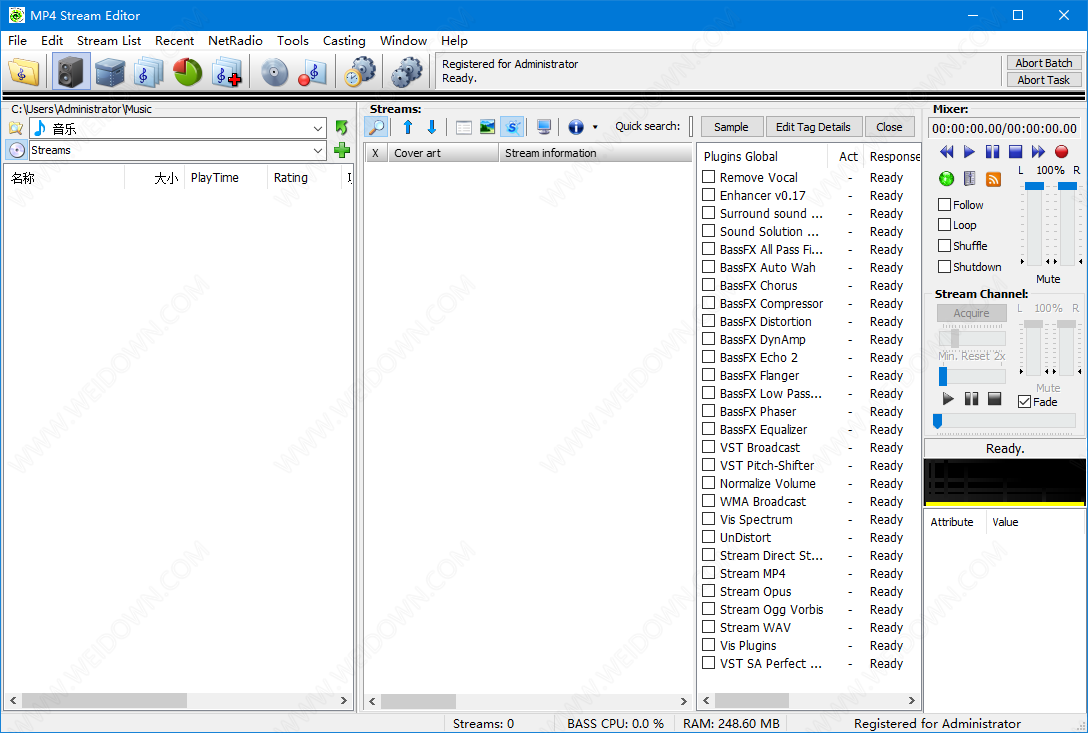Select the black speaker toolbar icon
The image size is (1088, 733).
[x=71, y=71]
